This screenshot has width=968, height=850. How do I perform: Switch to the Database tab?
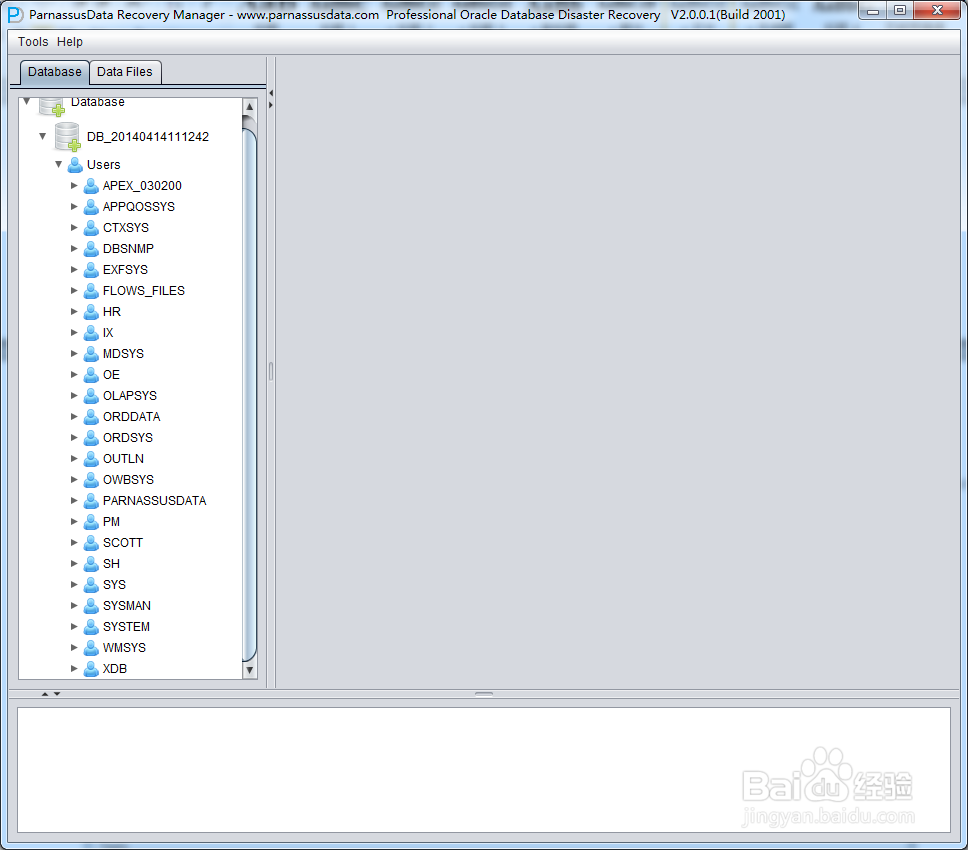pos(54,72)
